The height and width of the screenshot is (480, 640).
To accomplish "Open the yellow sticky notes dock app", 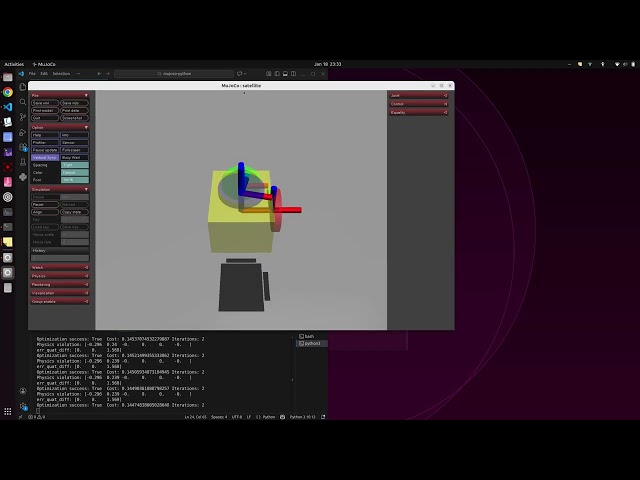I will coord(8,242).
